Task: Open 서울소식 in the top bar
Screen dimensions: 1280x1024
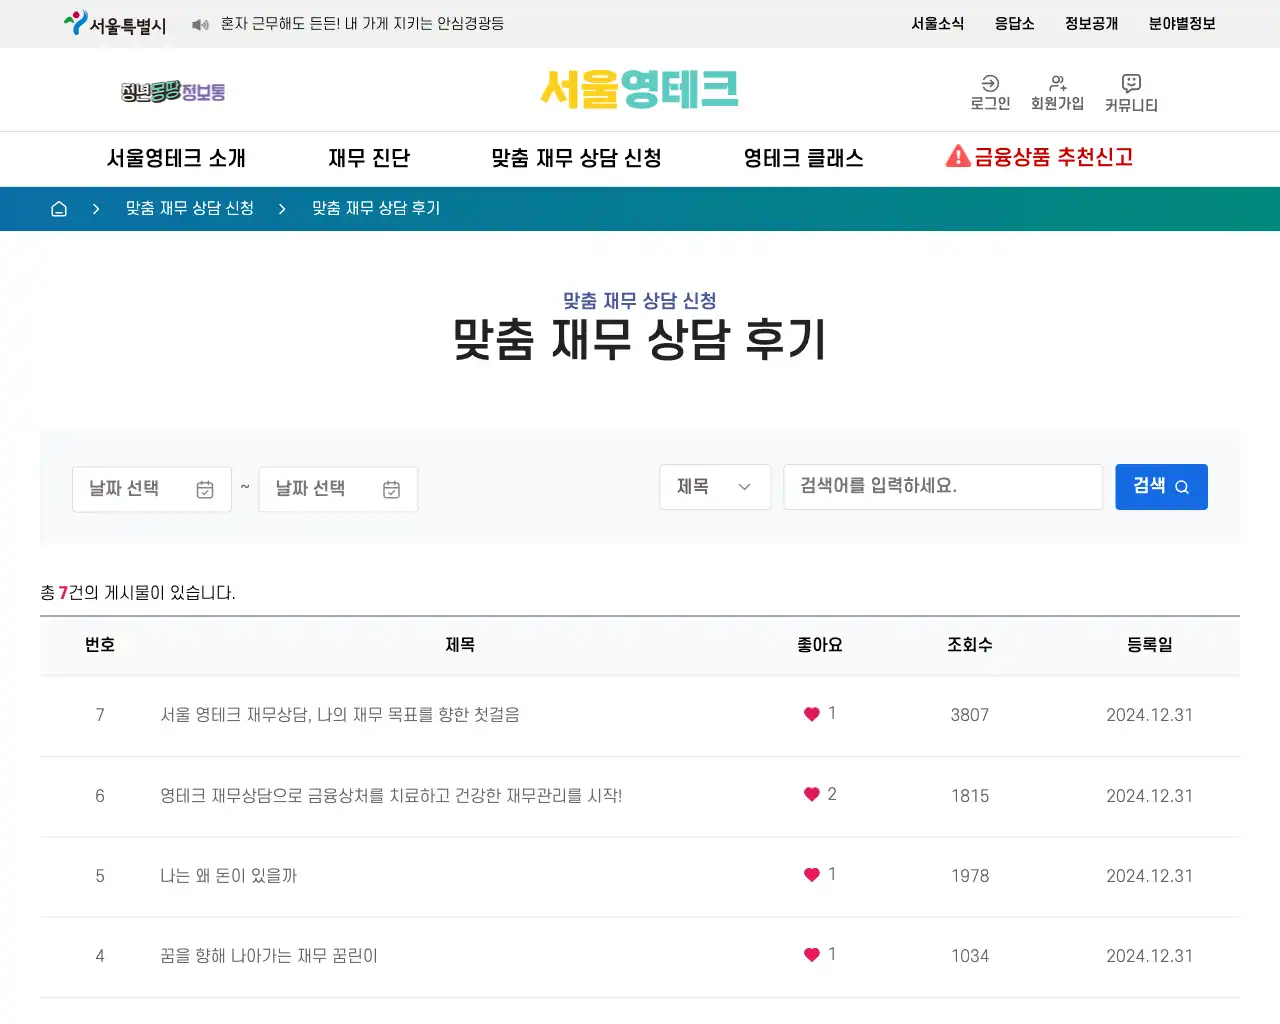Action: 937,23
